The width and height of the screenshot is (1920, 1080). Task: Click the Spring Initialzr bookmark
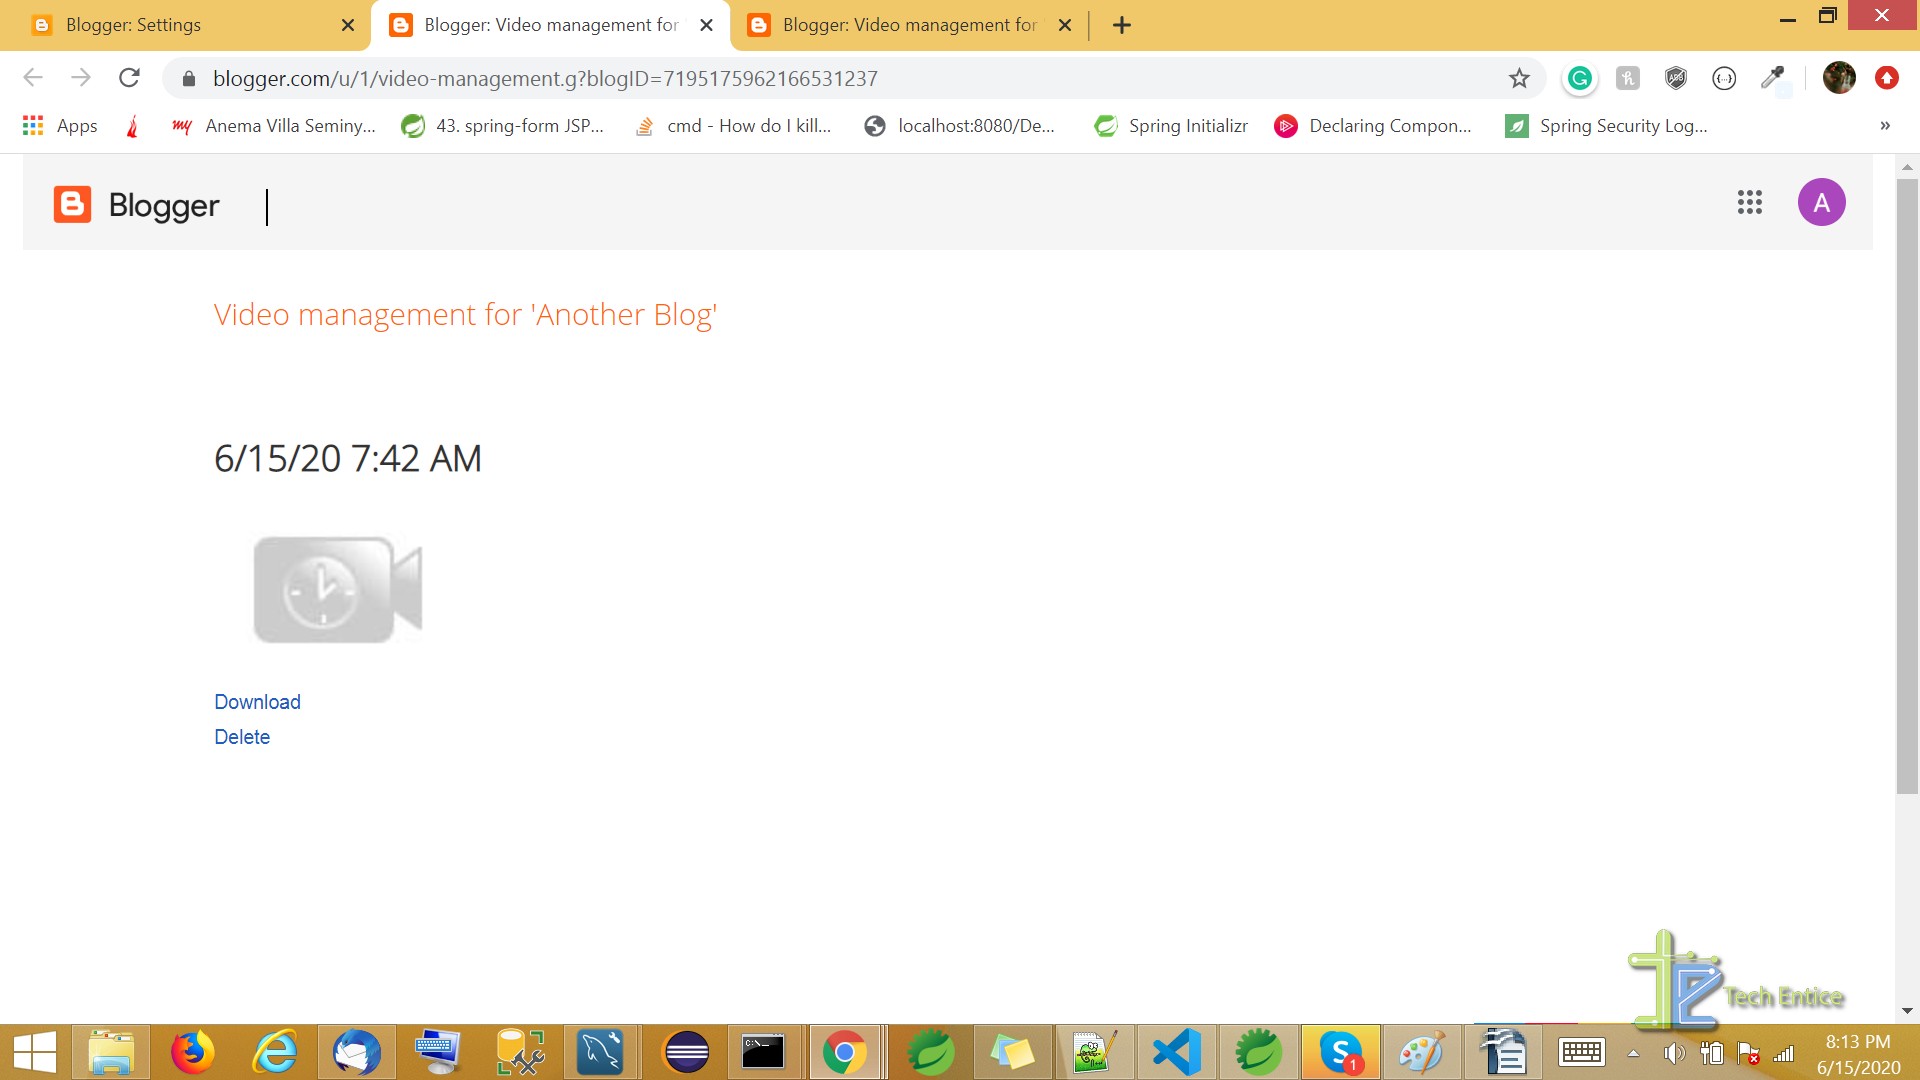click(1188, 125)
